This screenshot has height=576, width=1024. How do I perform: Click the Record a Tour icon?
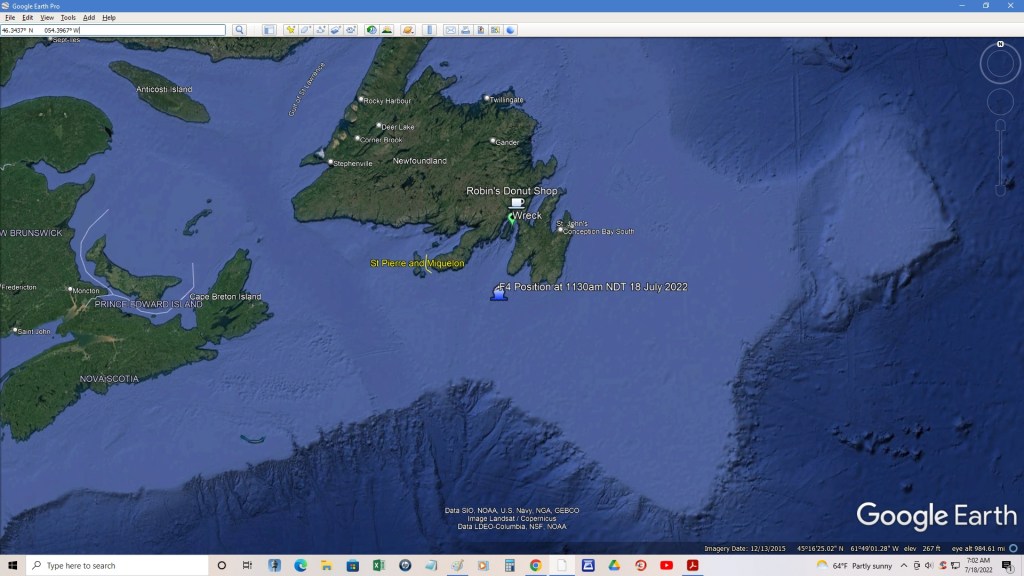(351, 30)
